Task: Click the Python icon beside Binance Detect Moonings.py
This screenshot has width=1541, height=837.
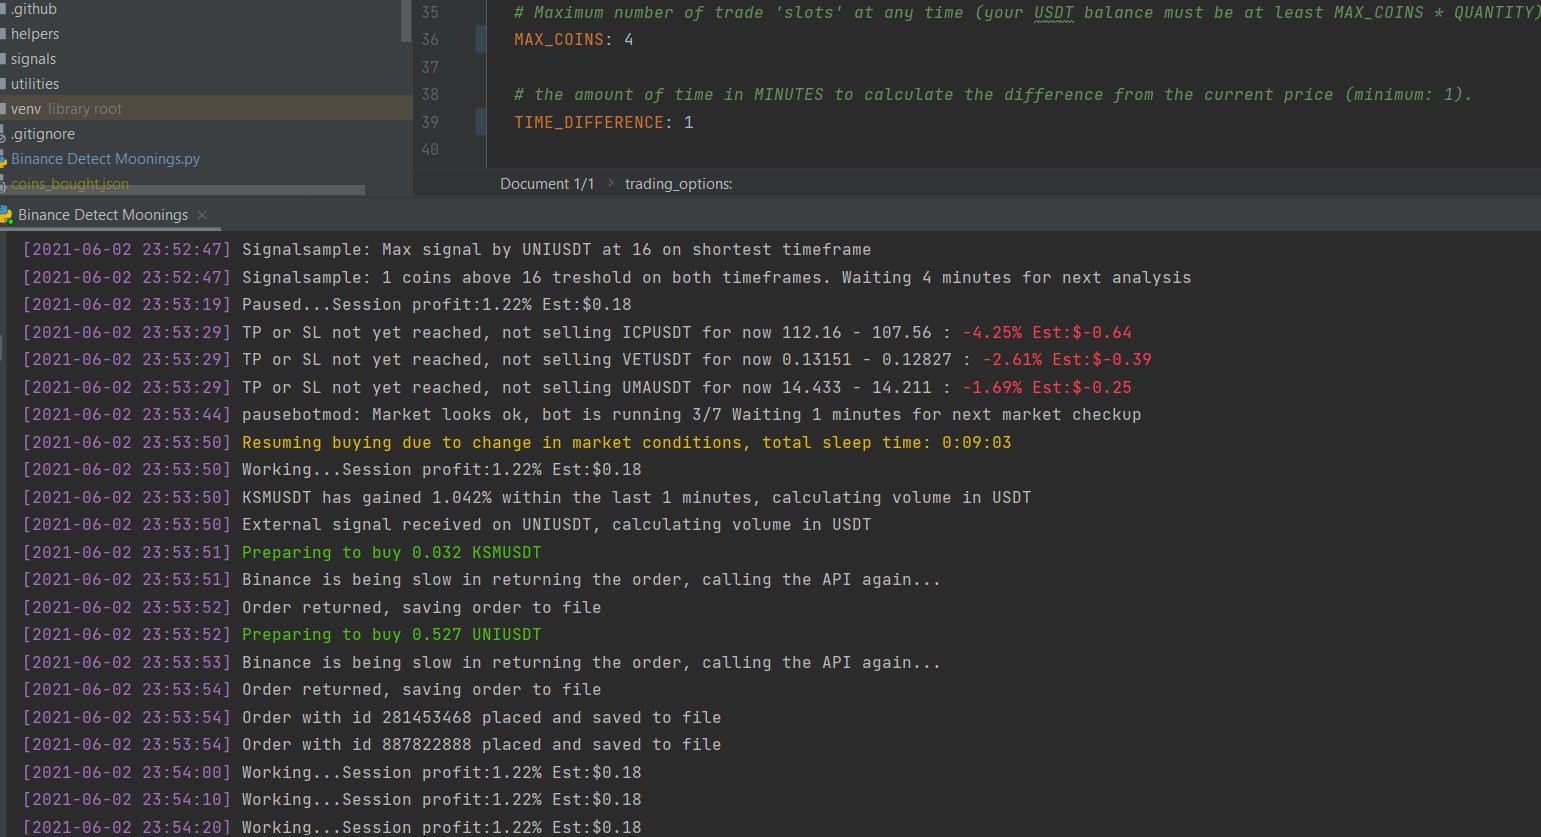Action: pyautogui.click(x=4, y=158)
